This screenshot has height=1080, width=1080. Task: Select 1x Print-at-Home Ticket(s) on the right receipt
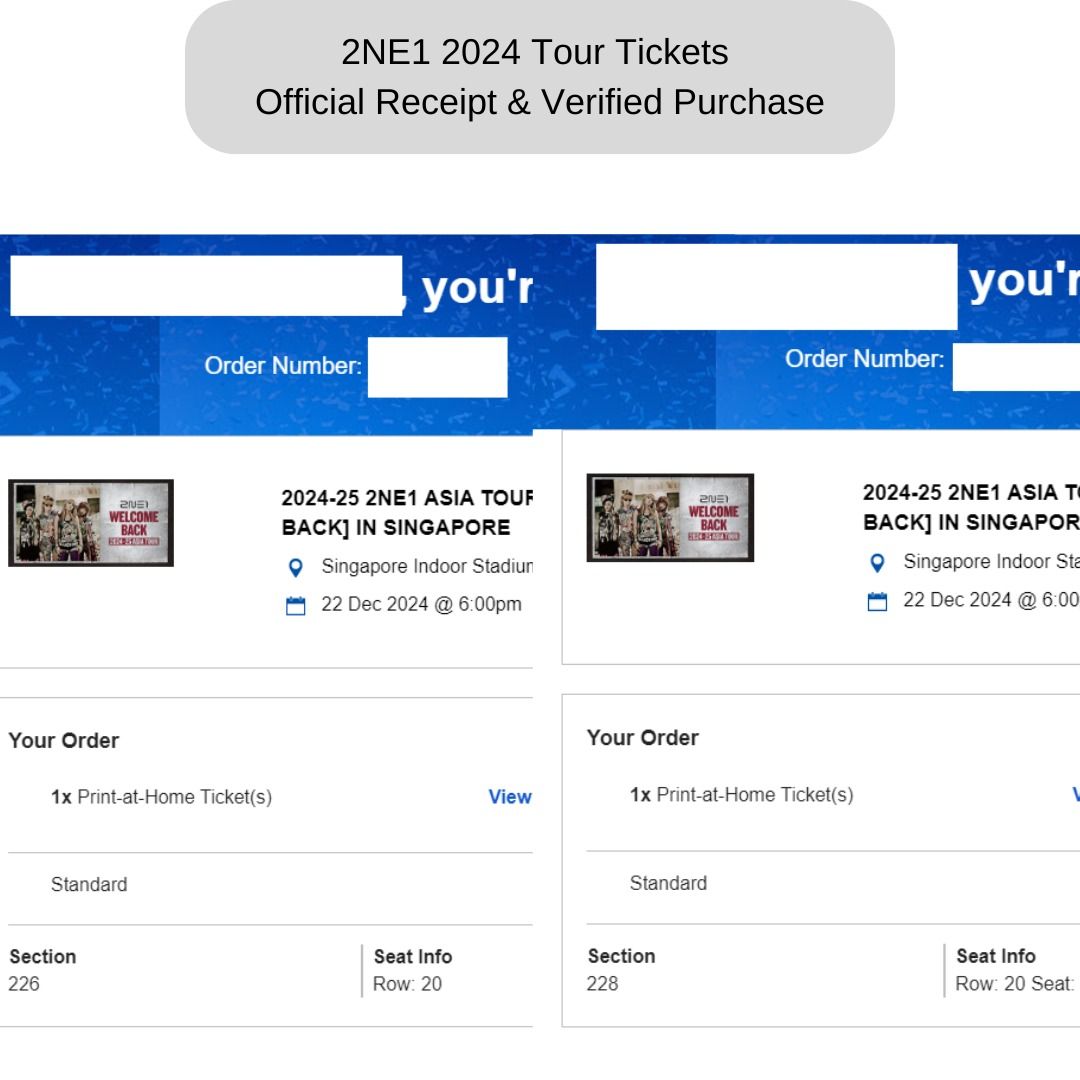point(742,795)
